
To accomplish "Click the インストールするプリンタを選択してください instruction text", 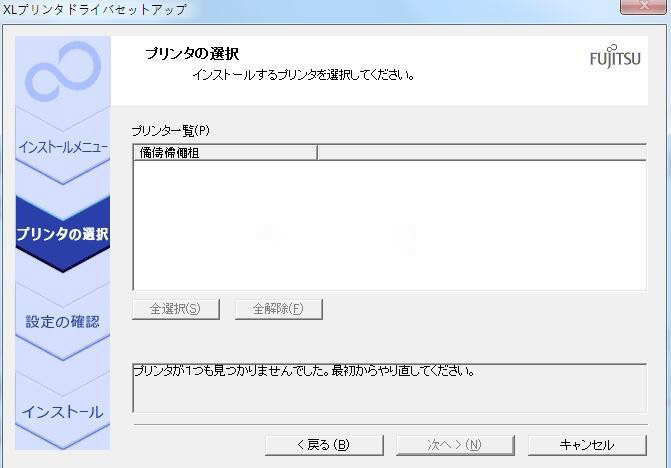I will click(303, 75).
